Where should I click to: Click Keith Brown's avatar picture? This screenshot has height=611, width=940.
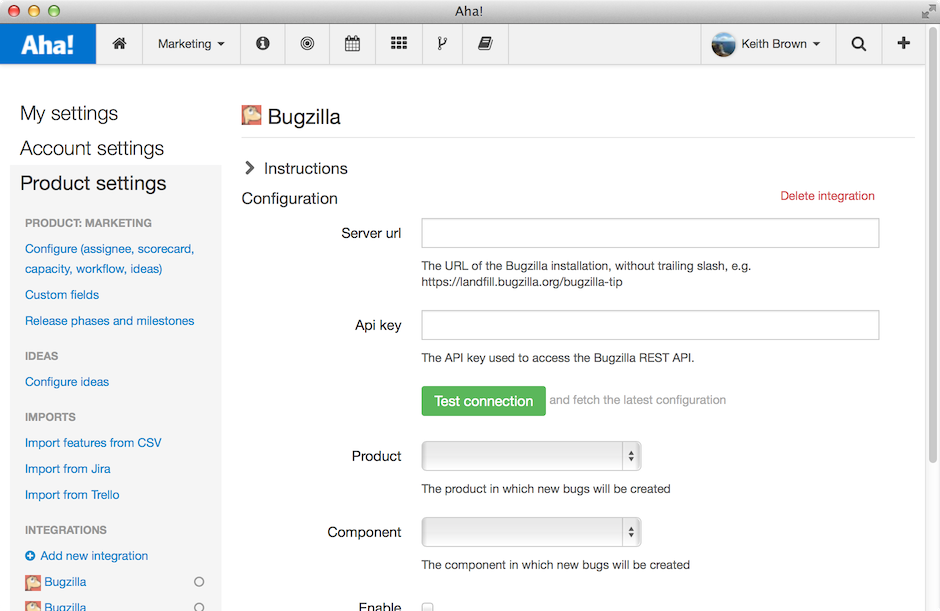click(723, 44)
